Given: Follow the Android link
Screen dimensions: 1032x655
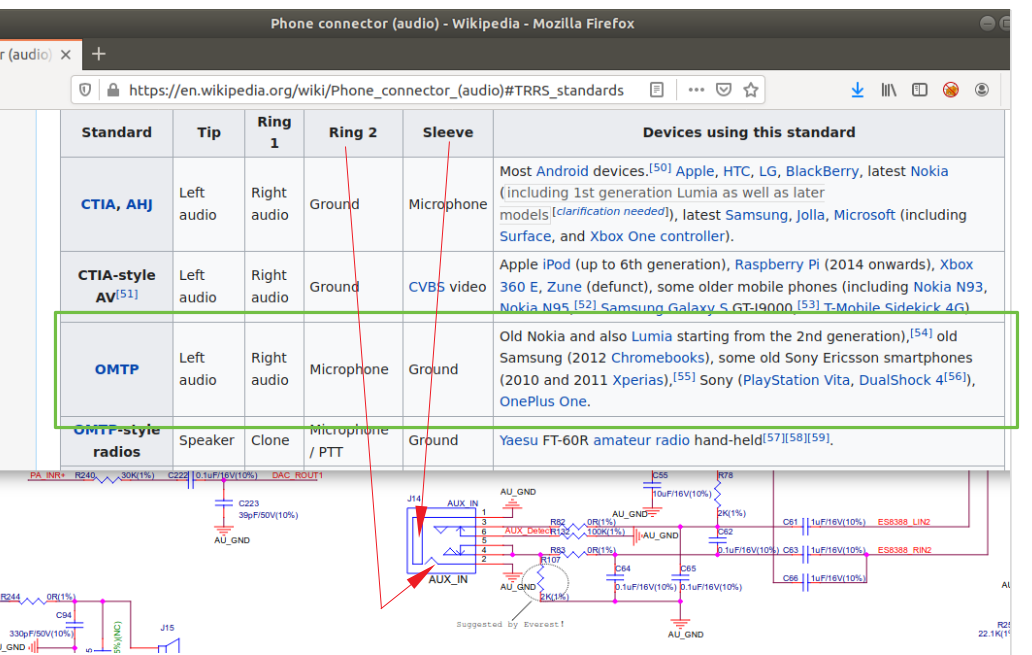Looking at the screenshot, I should point(562,171).
